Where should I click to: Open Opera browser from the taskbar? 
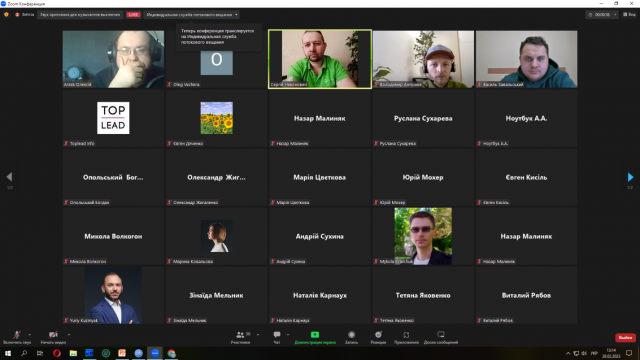click(57, 353)
